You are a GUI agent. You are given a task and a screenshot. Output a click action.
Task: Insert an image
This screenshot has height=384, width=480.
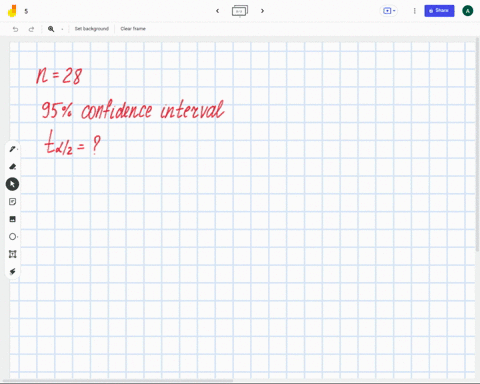tap(12, 219)
